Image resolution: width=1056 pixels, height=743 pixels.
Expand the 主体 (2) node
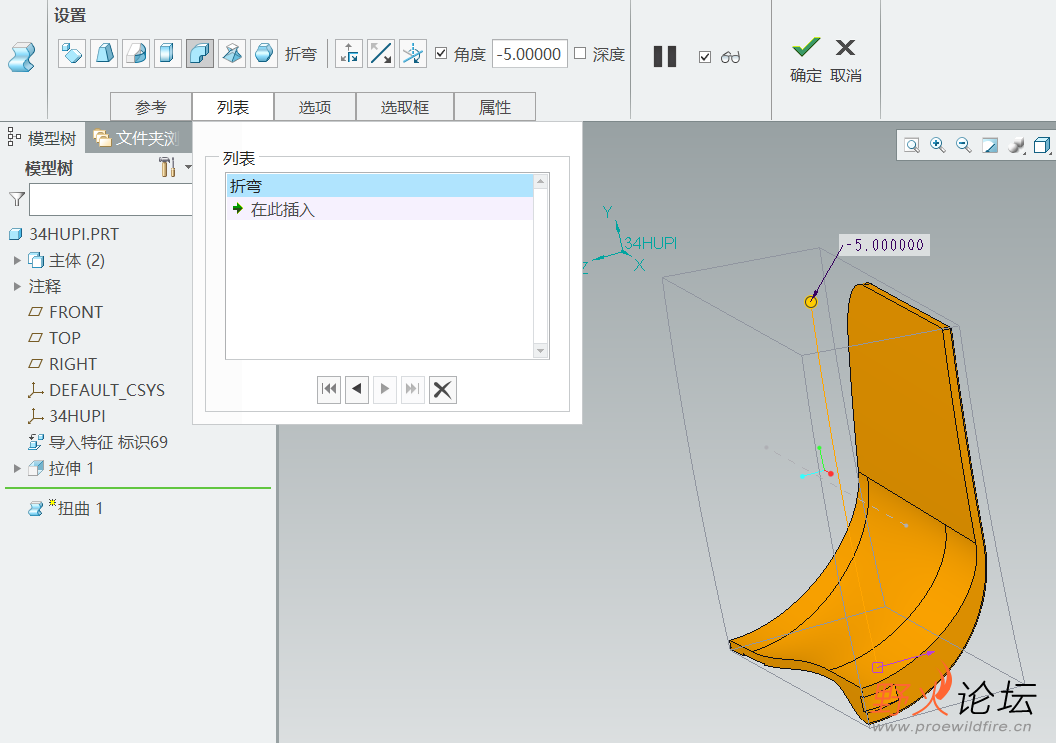[x=18, y=260]
